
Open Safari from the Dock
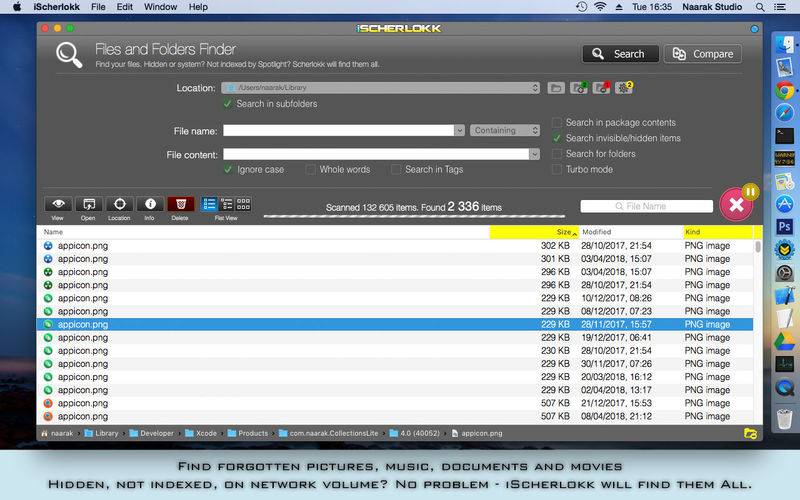785,113
